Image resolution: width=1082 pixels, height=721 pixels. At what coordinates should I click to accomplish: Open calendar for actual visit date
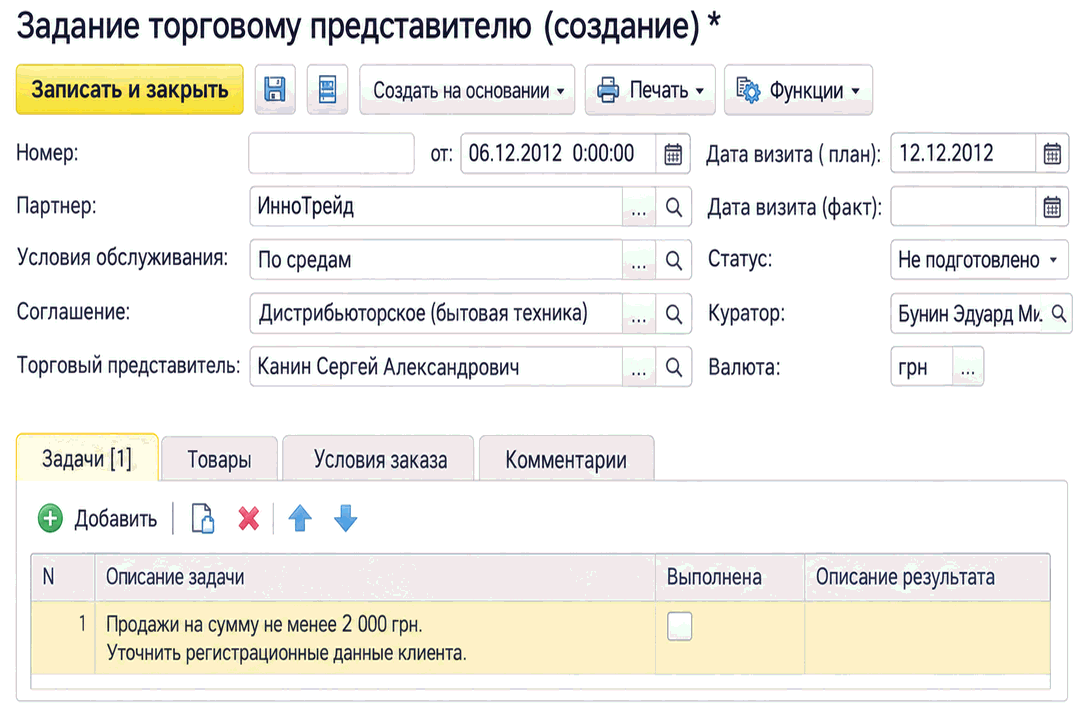(1052, 206)
